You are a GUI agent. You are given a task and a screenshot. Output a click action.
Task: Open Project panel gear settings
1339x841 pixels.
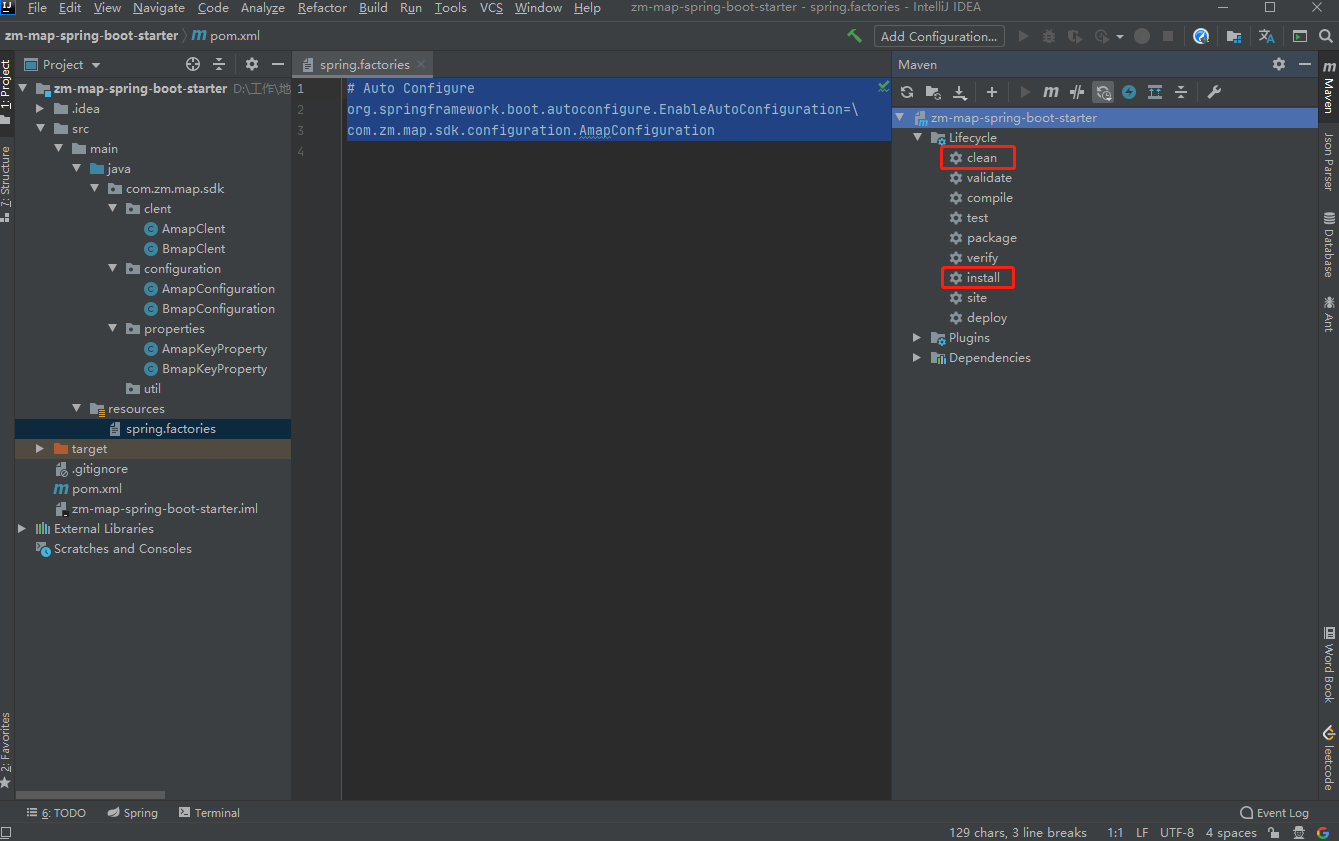click(x=252, y=64)
